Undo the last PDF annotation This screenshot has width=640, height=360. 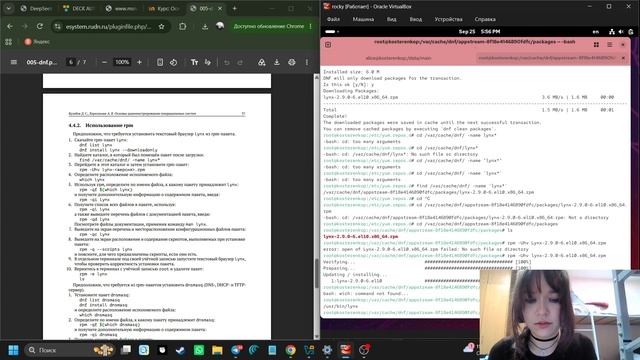[x=227, y=62]
